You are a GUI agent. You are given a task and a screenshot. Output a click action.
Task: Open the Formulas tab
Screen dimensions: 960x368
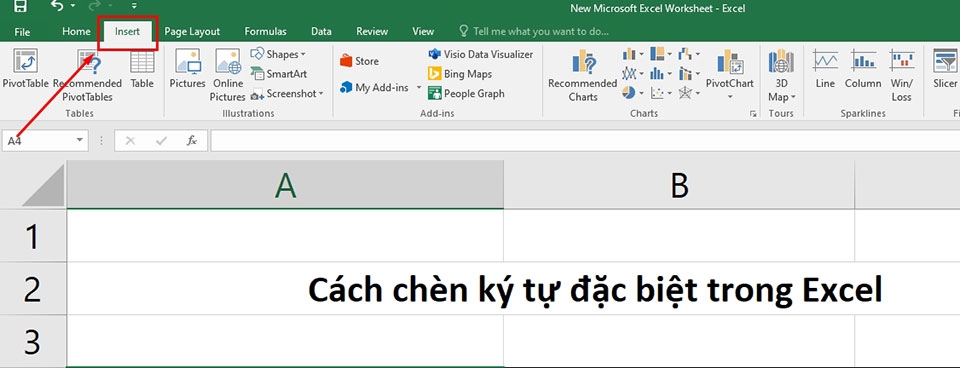(265, 31)
